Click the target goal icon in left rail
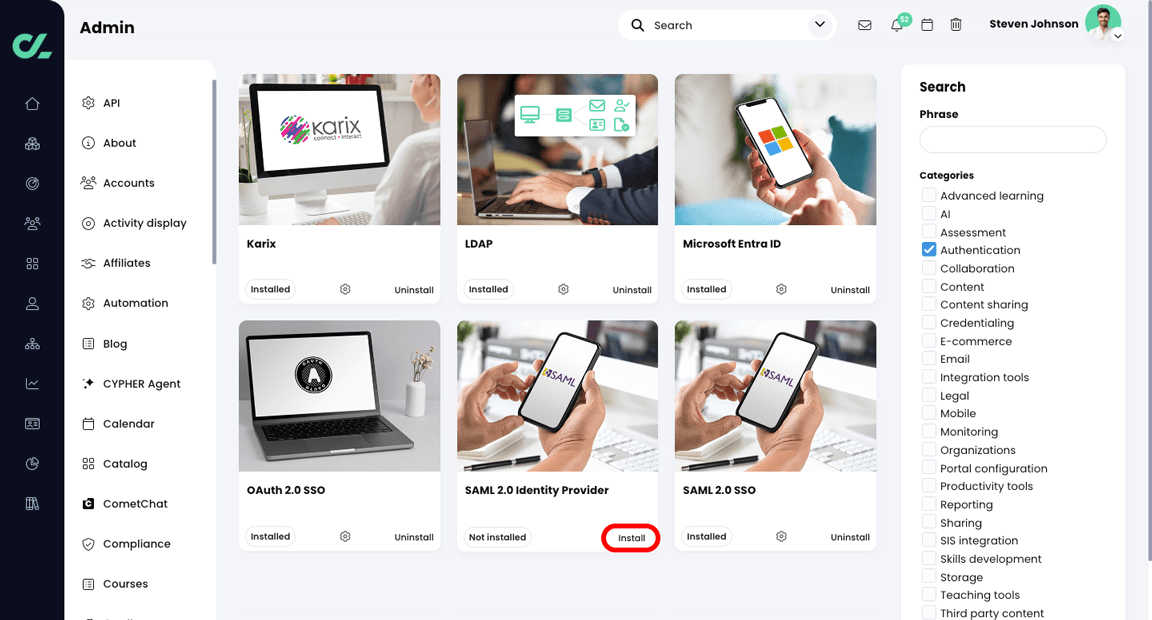The height and width of the screenshot is (620, 1152). [32, 184]
